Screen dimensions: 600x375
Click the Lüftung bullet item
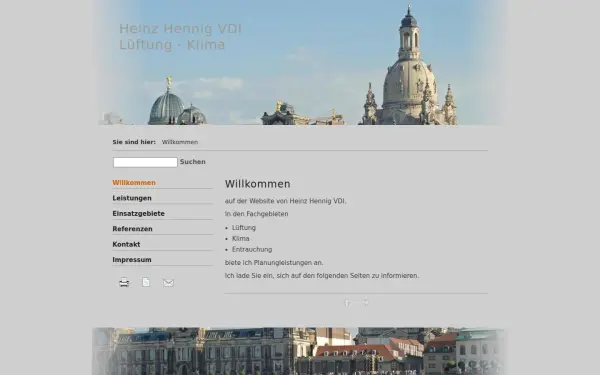(244, 228)
